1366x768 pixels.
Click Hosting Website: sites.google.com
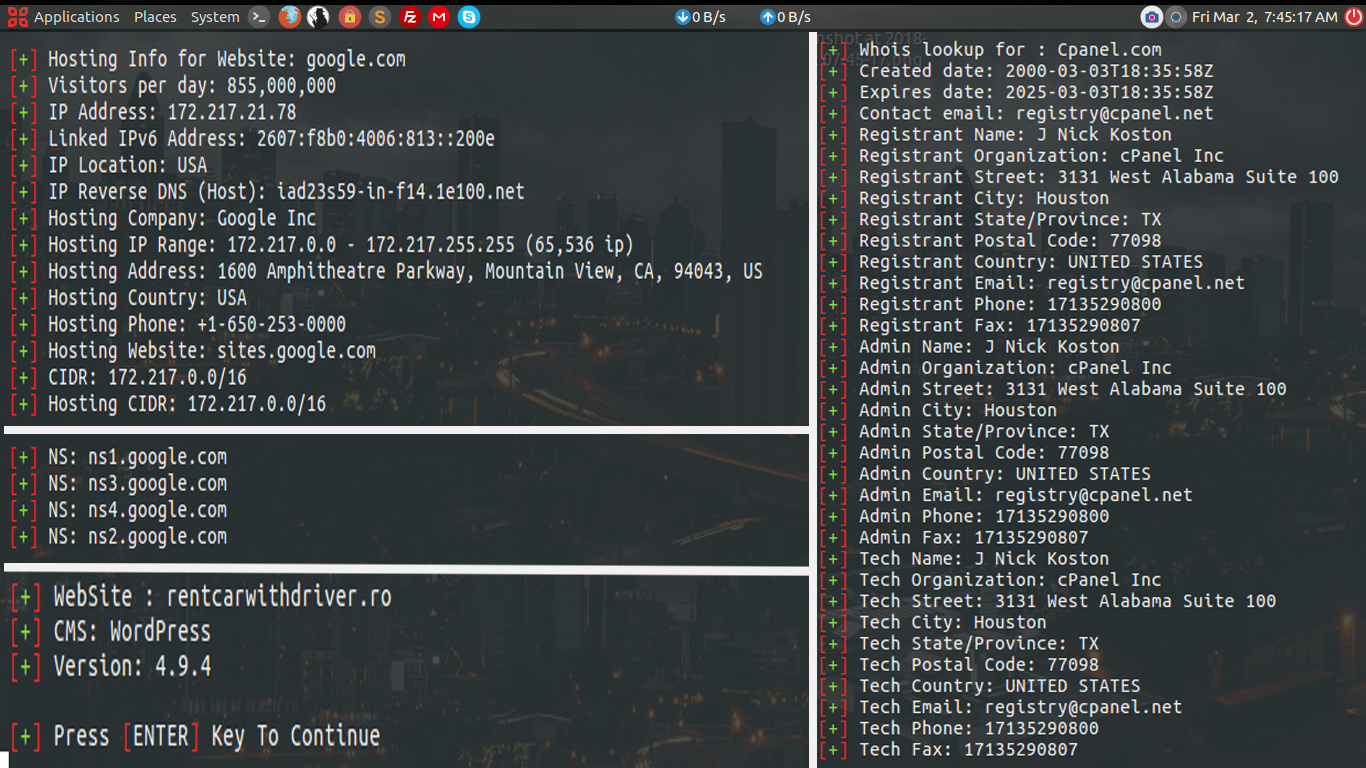pos(193,351)
